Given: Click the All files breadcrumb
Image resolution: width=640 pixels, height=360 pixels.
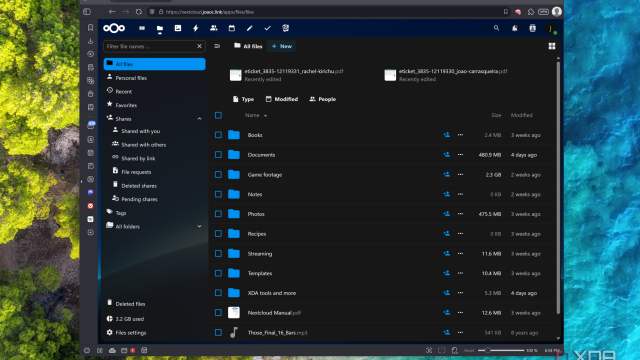Looking at the screenshot, I should 248,46.
